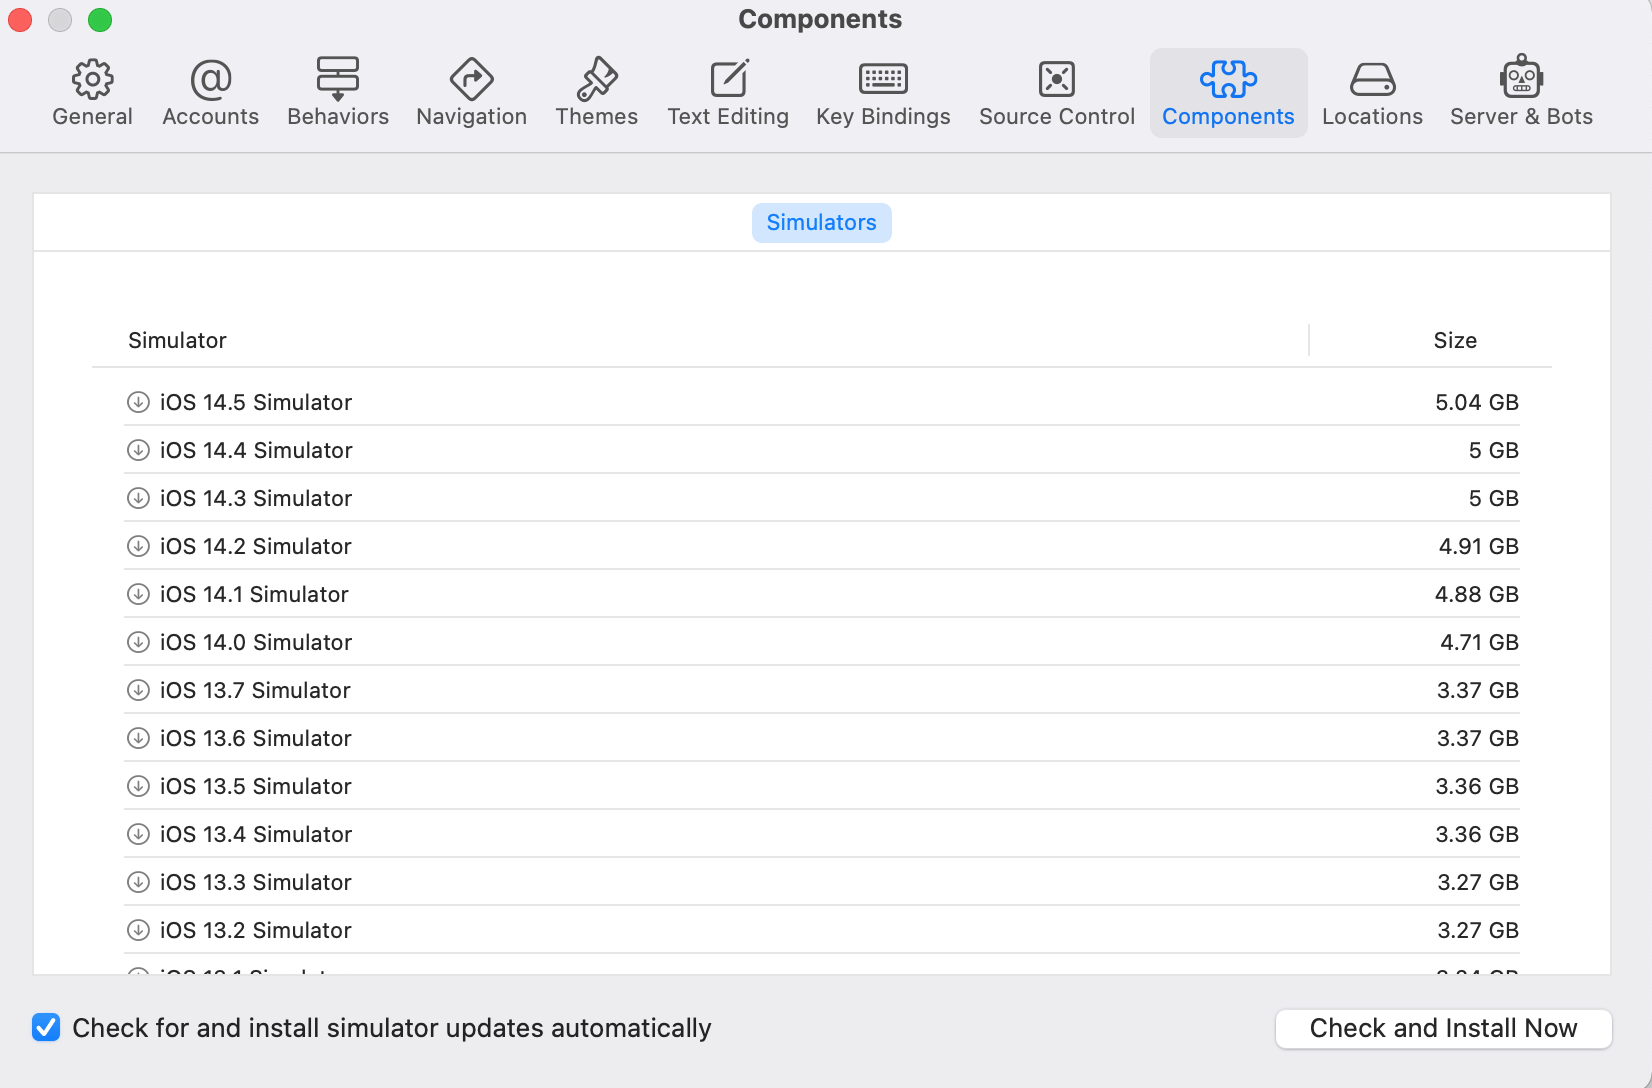This screenshot has width=1652, height=1088.
Task: Click the iOS 13.7 Simulator size value
Action: (1478, 690)
